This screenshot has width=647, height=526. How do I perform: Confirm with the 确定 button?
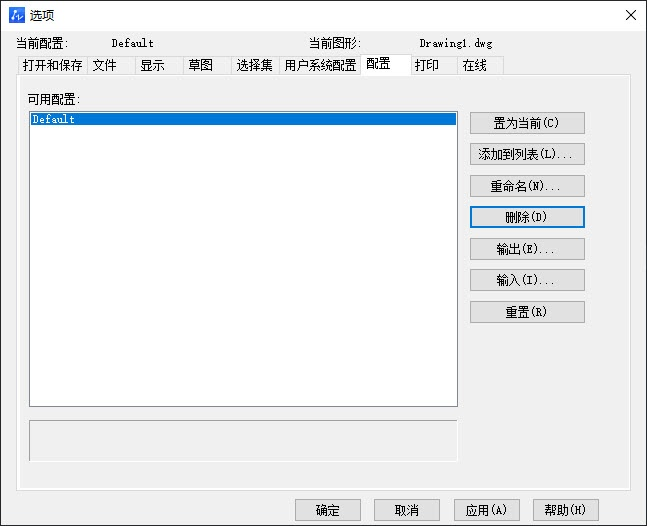click(328, 510)
